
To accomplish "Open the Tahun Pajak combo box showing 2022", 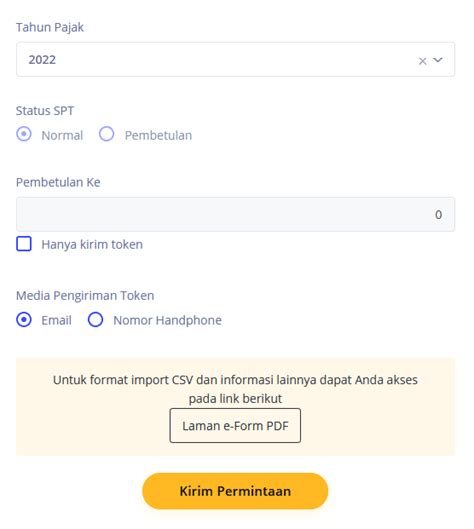I will [x=235, y=59].
